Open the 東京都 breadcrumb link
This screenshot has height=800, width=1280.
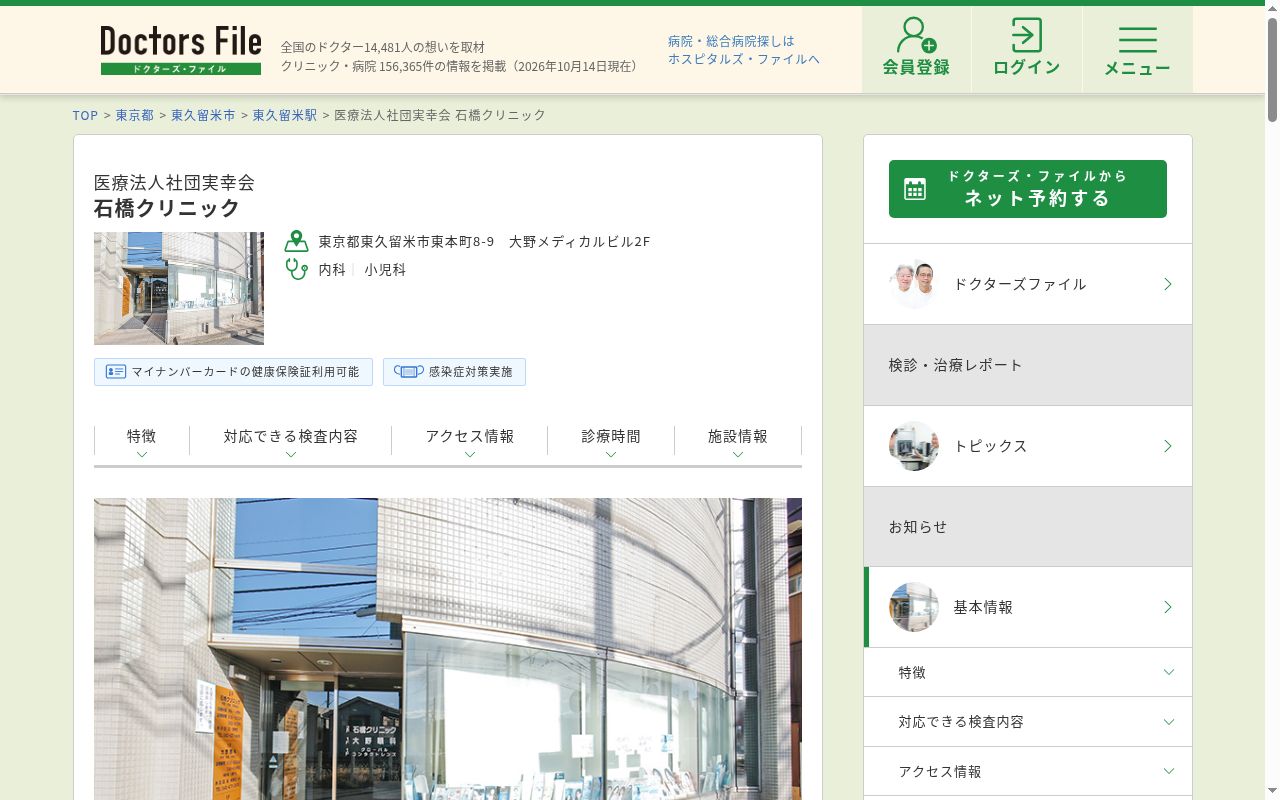coord(135,115)
